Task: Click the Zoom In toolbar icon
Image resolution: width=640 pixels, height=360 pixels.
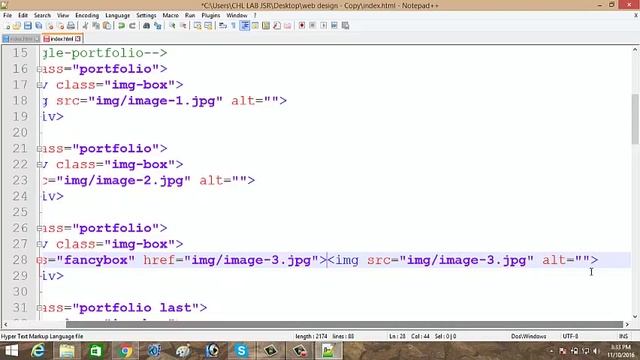Action: [x=172, y=26]
